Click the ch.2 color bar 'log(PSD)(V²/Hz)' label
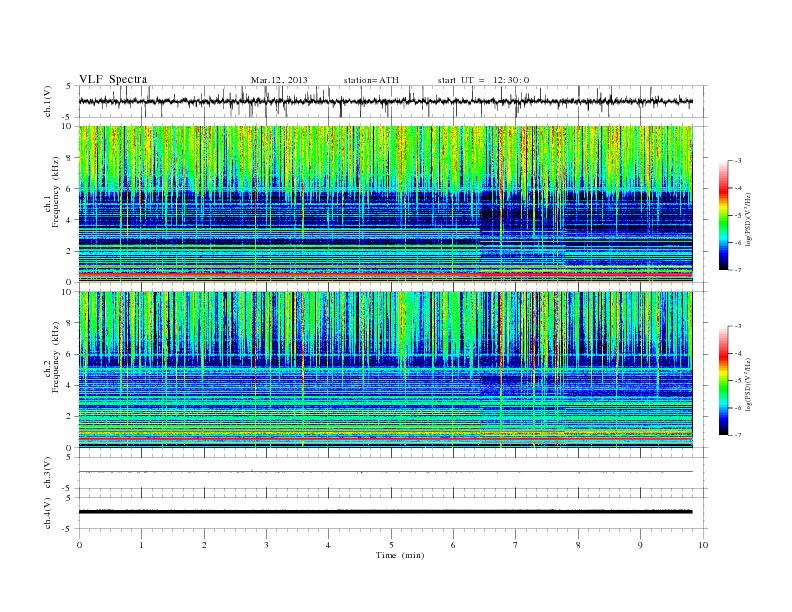 point(750,385)
